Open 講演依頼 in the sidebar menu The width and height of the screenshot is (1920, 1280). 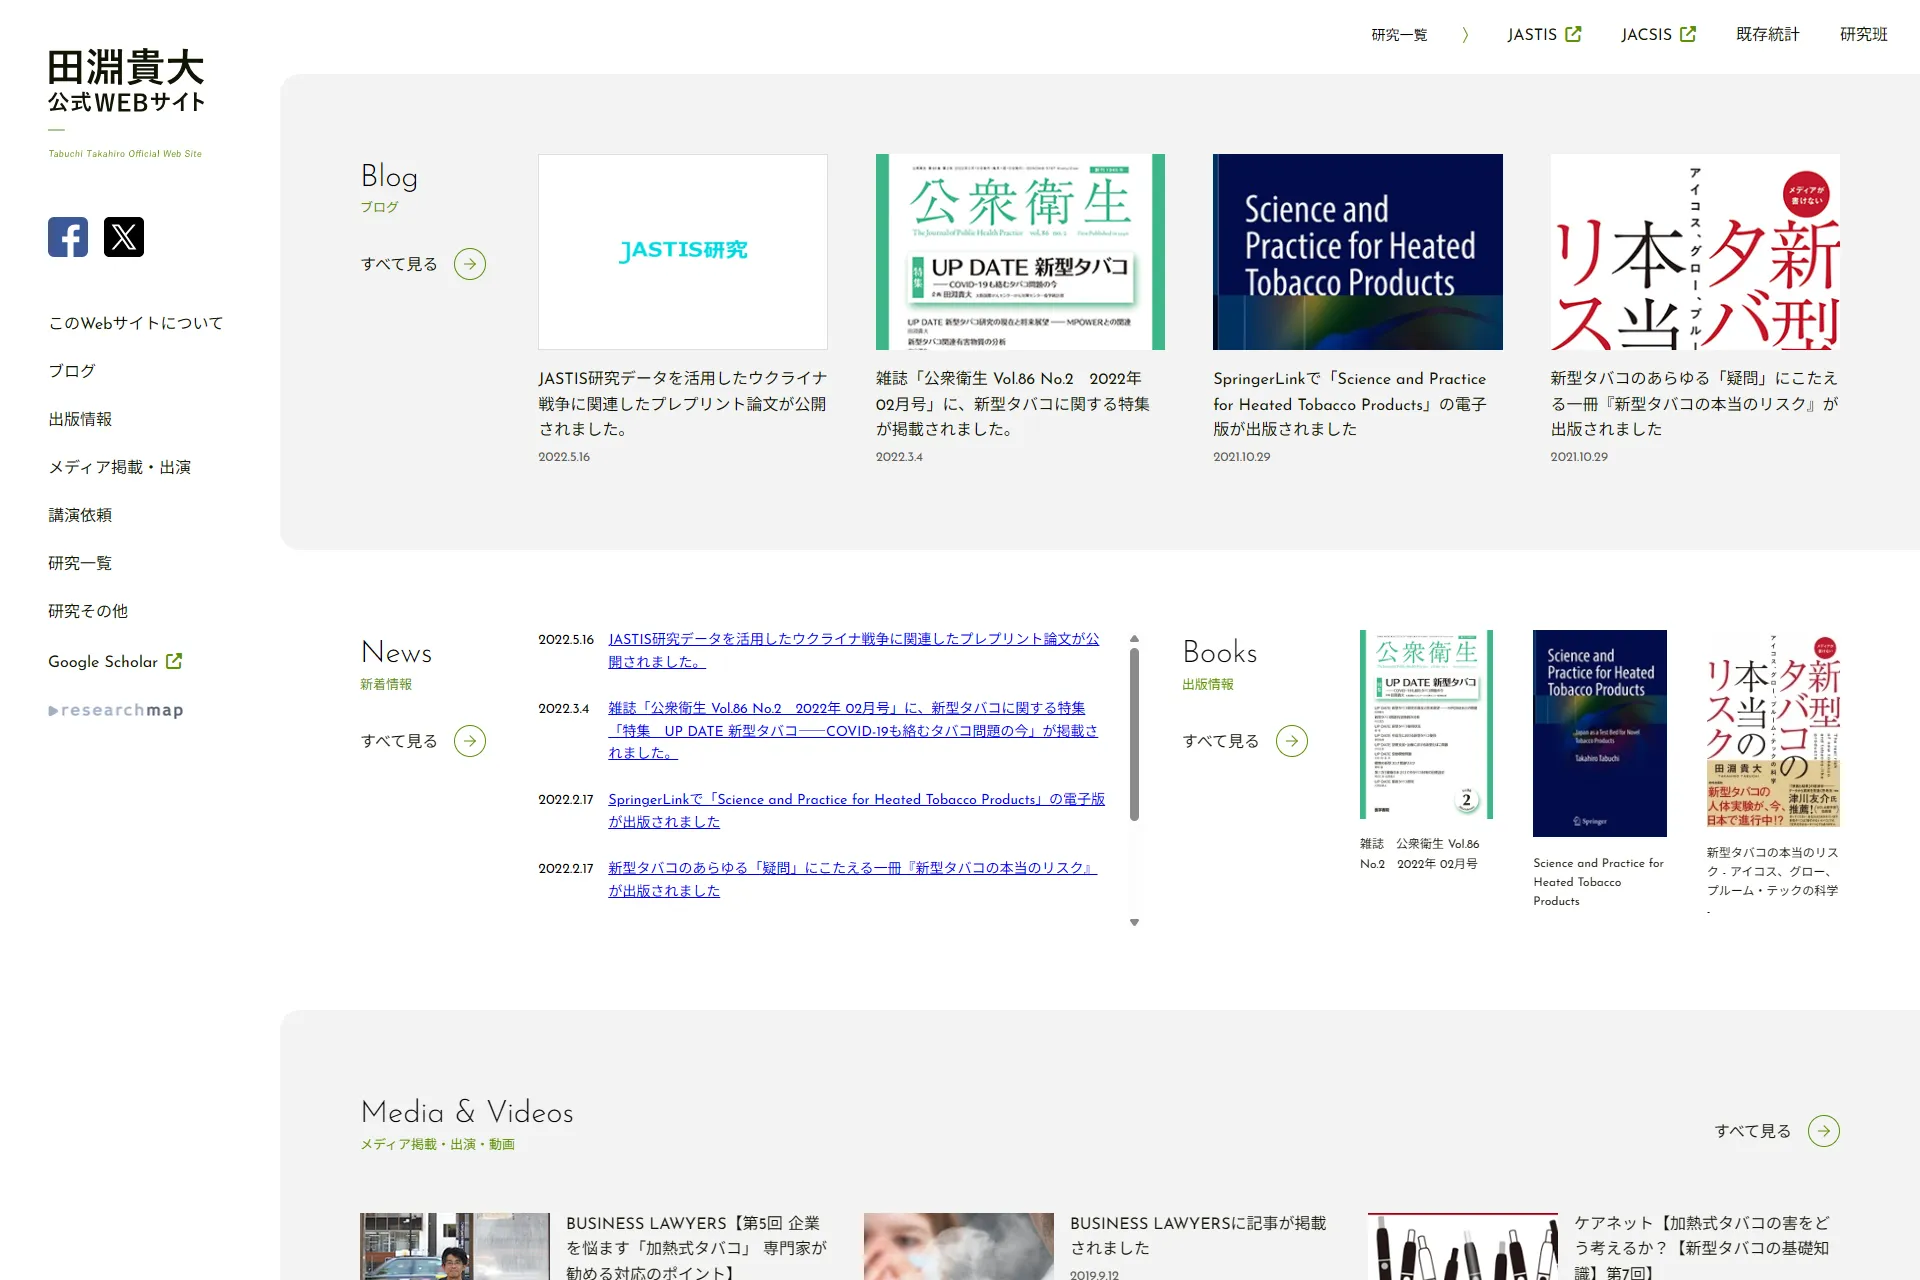click(80, 515)
